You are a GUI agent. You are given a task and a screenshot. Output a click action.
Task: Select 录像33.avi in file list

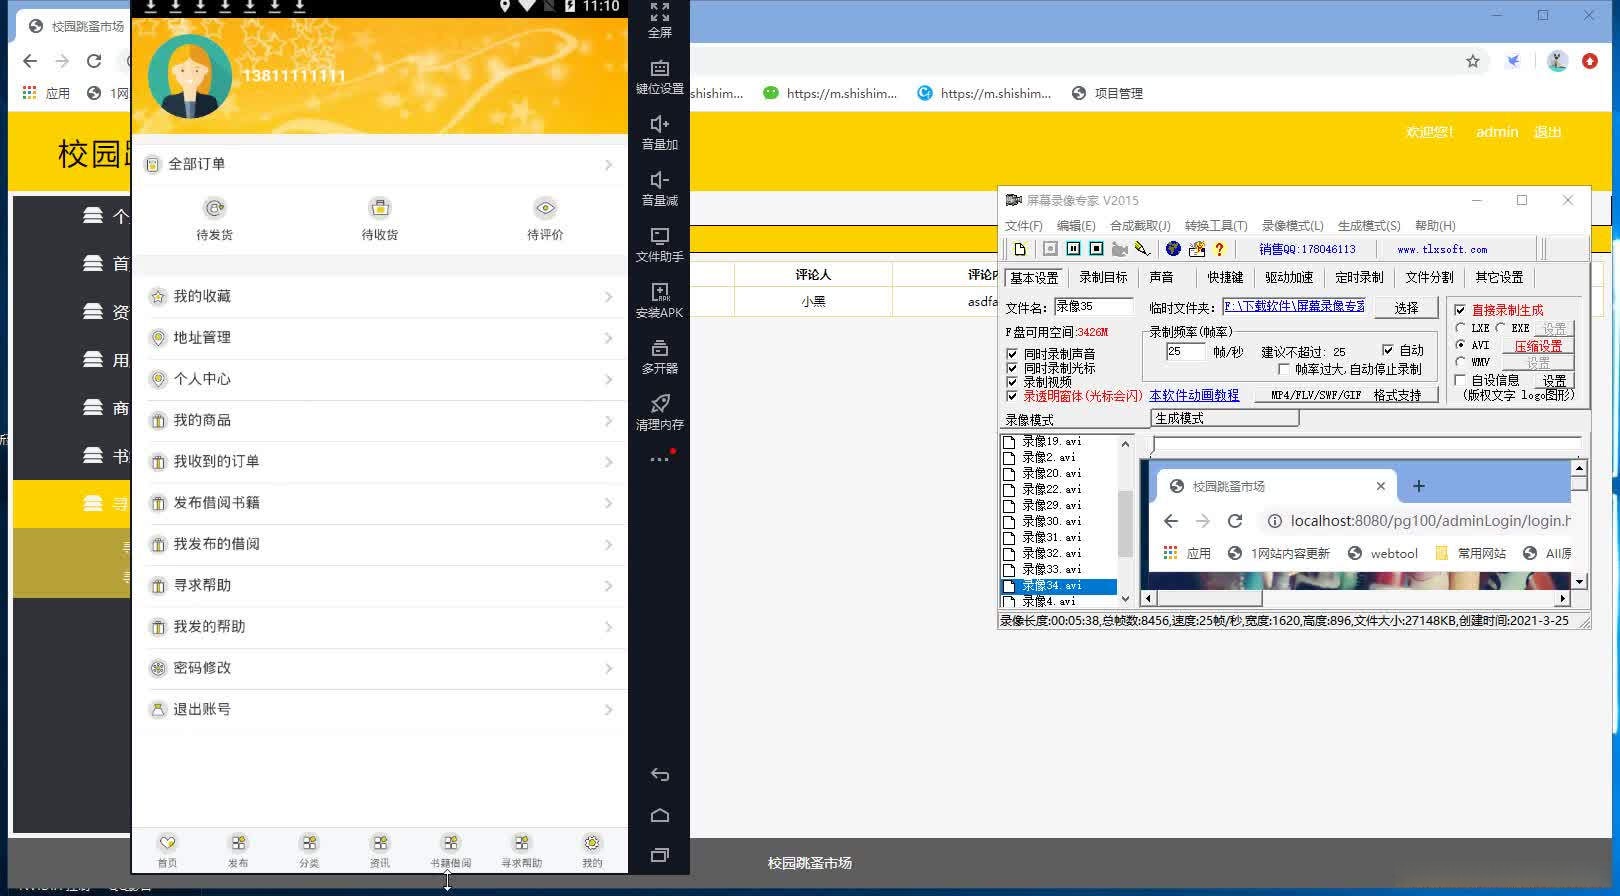point(1050,569)
